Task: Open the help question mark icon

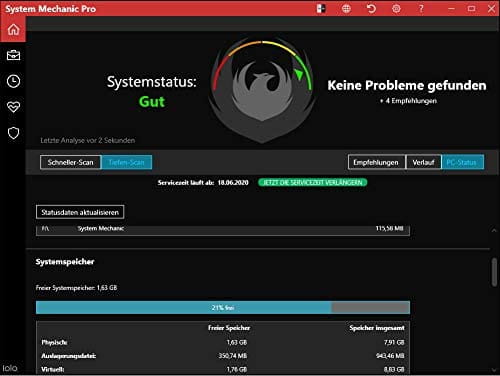Action: [421, 9]
